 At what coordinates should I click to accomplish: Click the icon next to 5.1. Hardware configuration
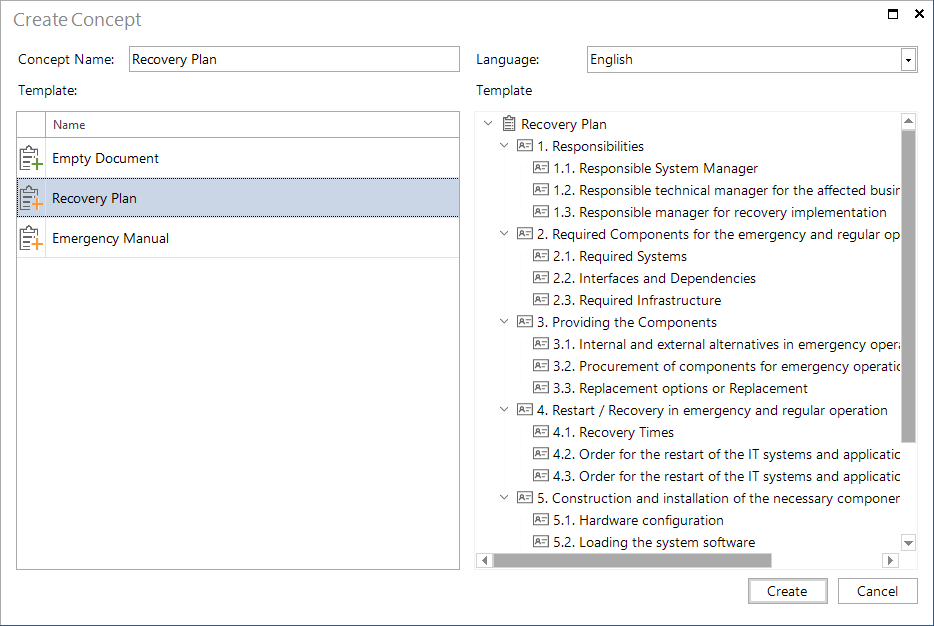click(x=540, y=519)
